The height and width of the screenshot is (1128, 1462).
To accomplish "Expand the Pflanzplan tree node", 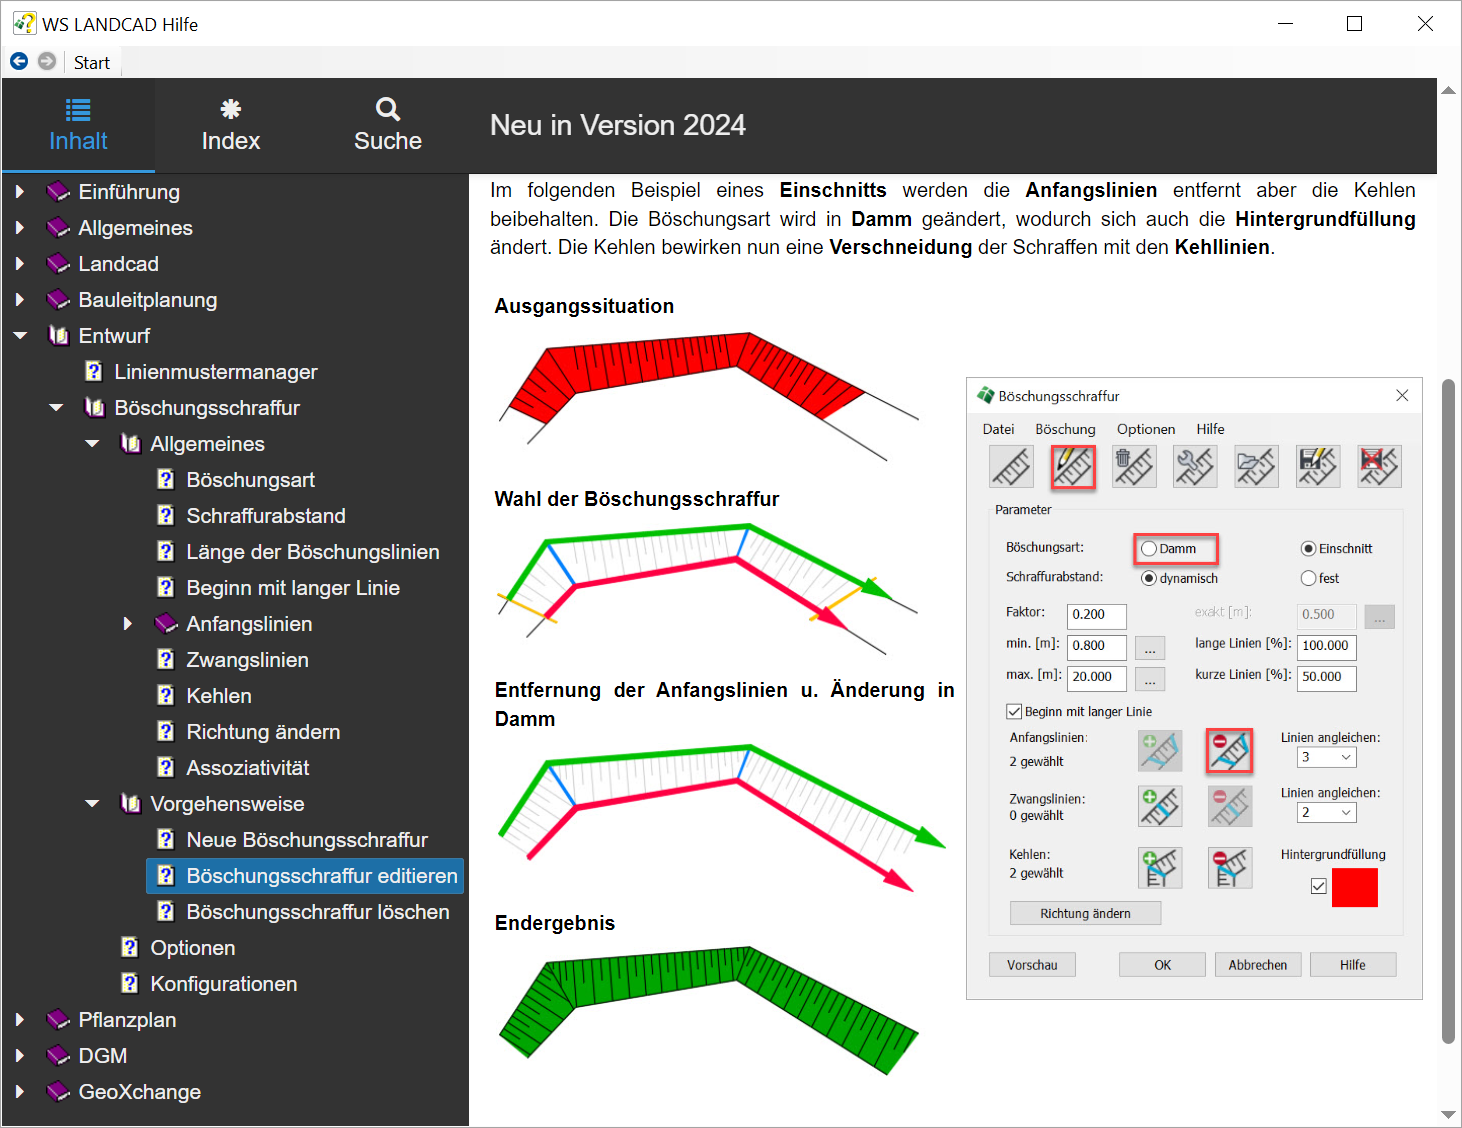I will (x=20, y=1020).
